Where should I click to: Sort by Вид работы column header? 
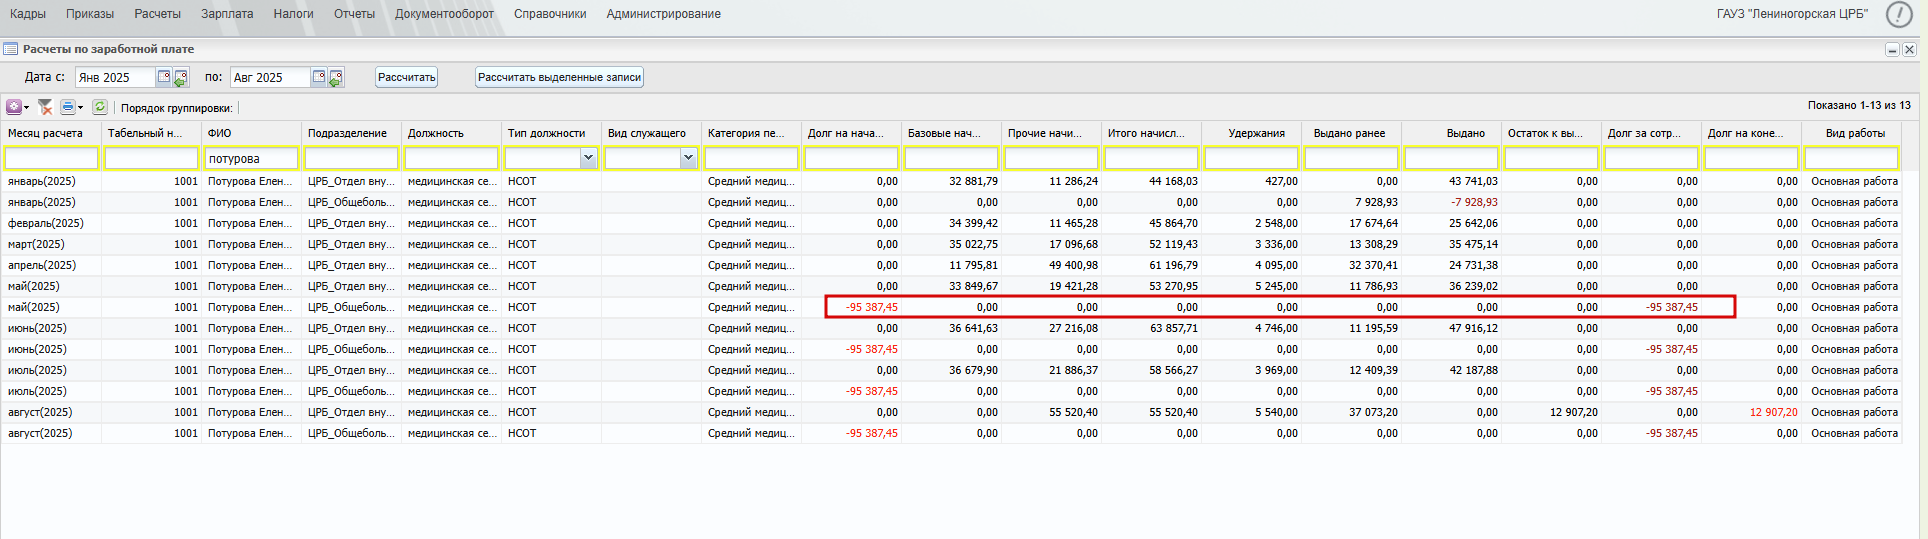pyautogui.click(x=1851, y=133)
